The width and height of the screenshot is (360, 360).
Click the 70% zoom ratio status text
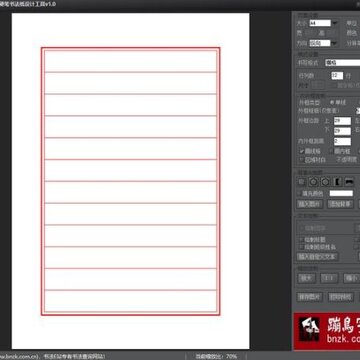pyautogui.click(x=217, y=356)
